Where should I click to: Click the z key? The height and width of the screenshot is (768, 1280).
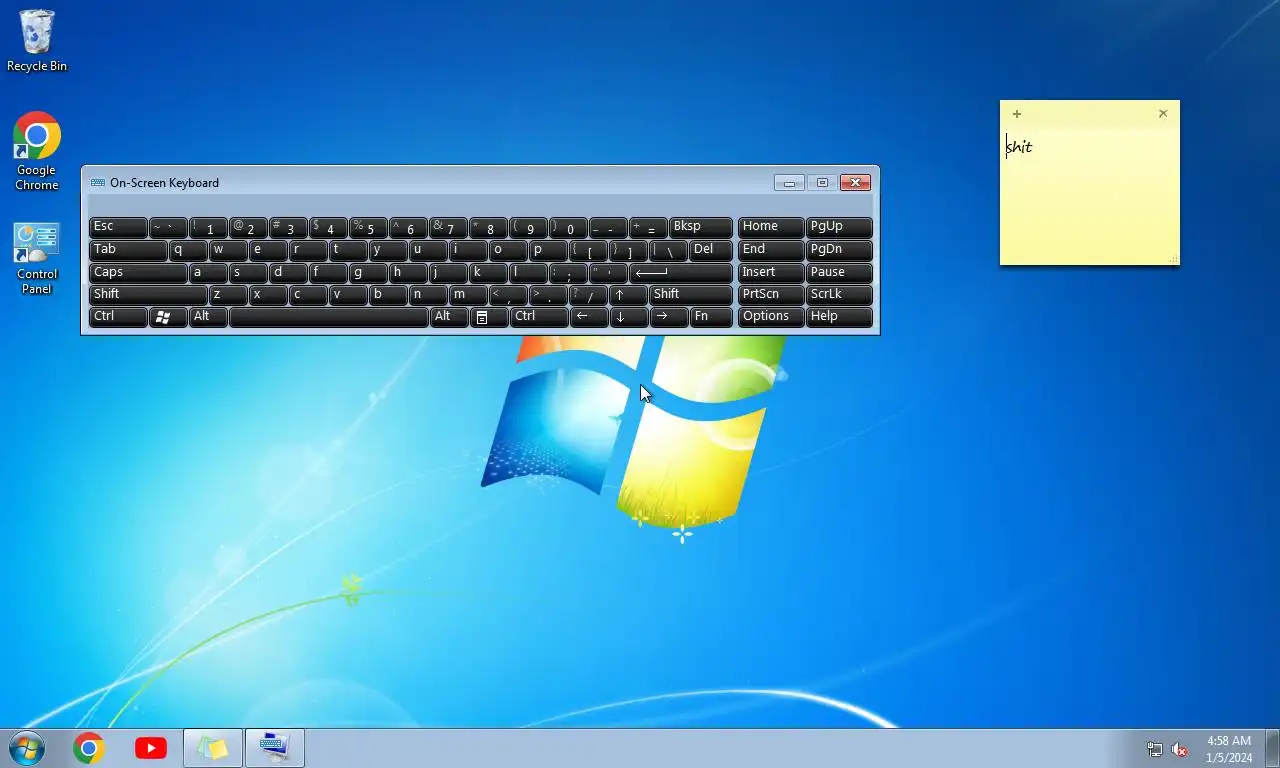228,295
